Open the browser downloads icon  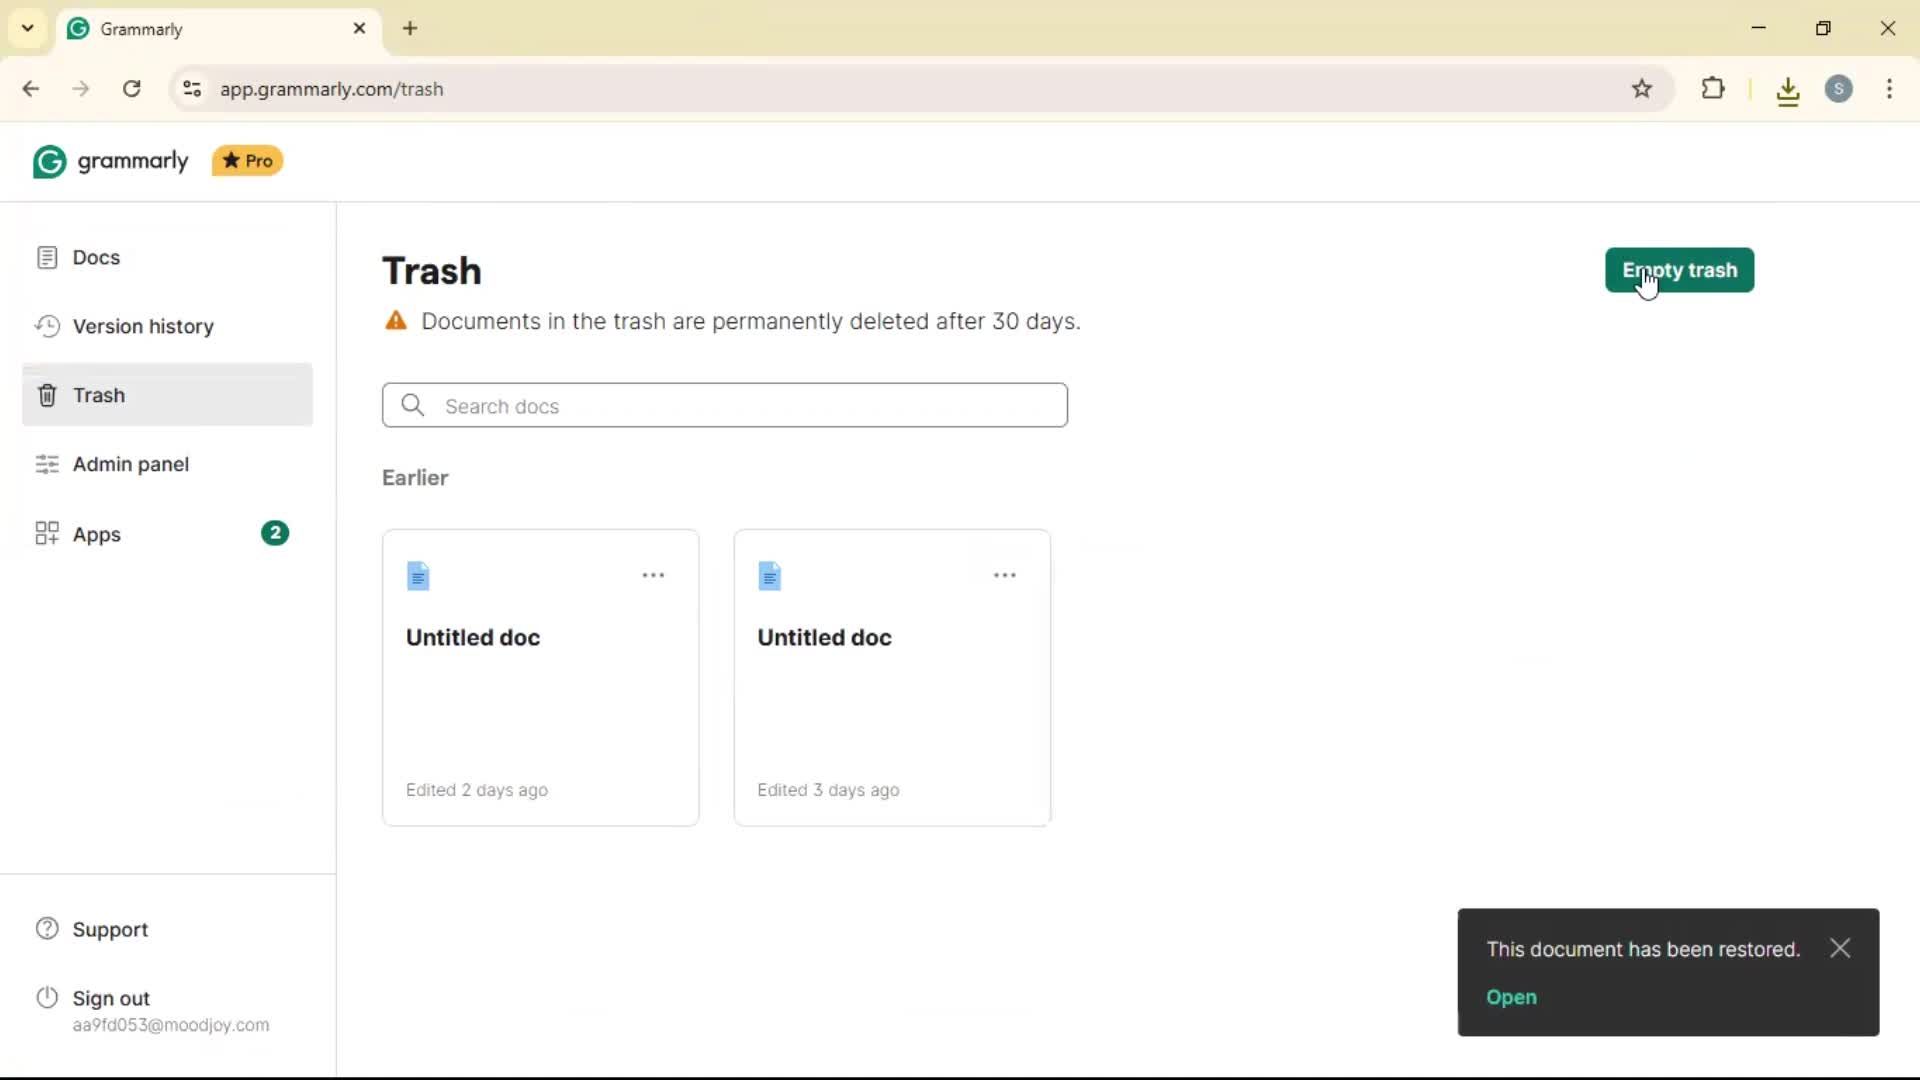coord(1788,91)
